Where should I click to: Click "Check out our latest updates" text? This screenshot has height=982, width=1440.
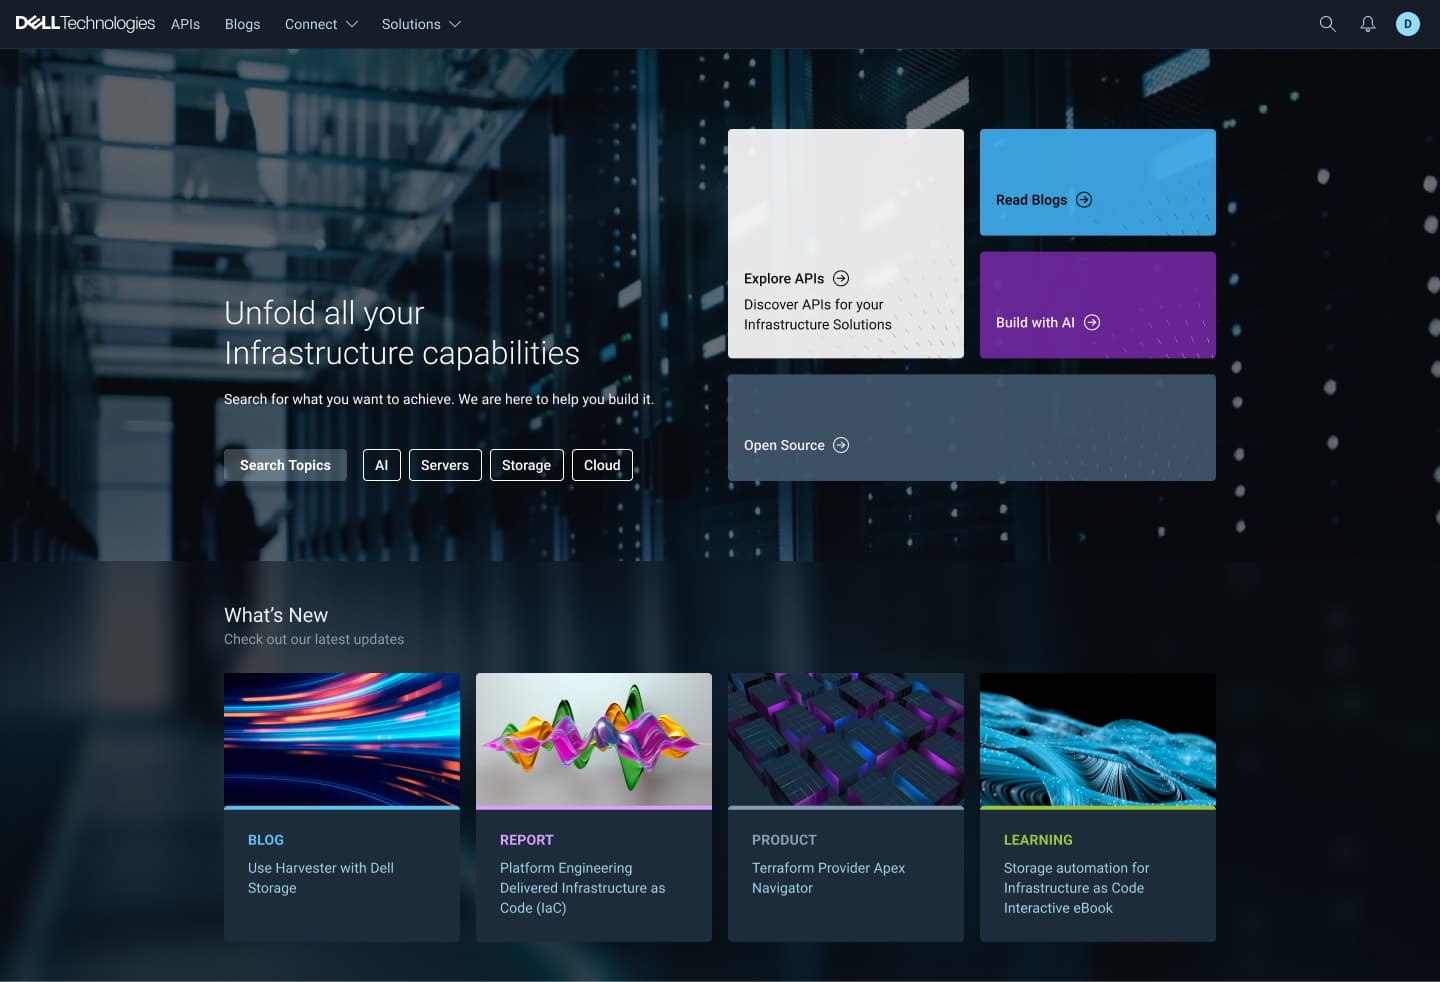tap(314, 639)
